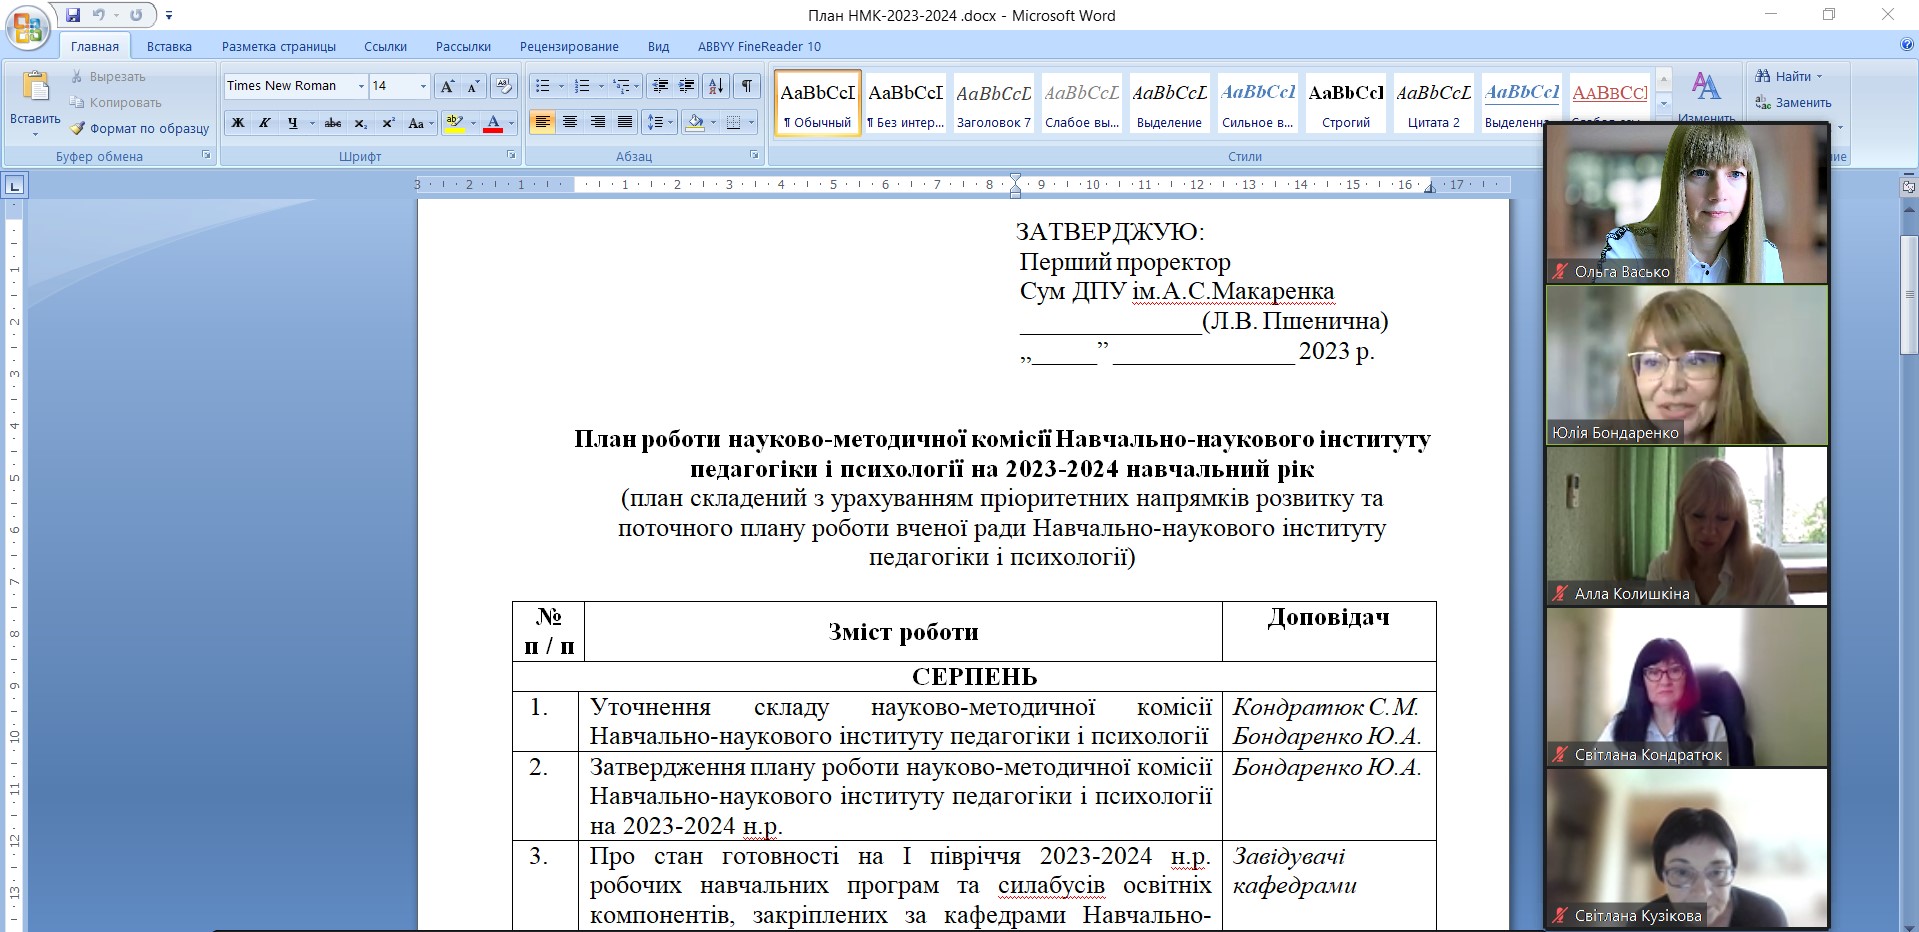Open Word help question mark icon
Viewport: 1919px width, 932px height.
pyautogui.click(x=1907, y=45)
